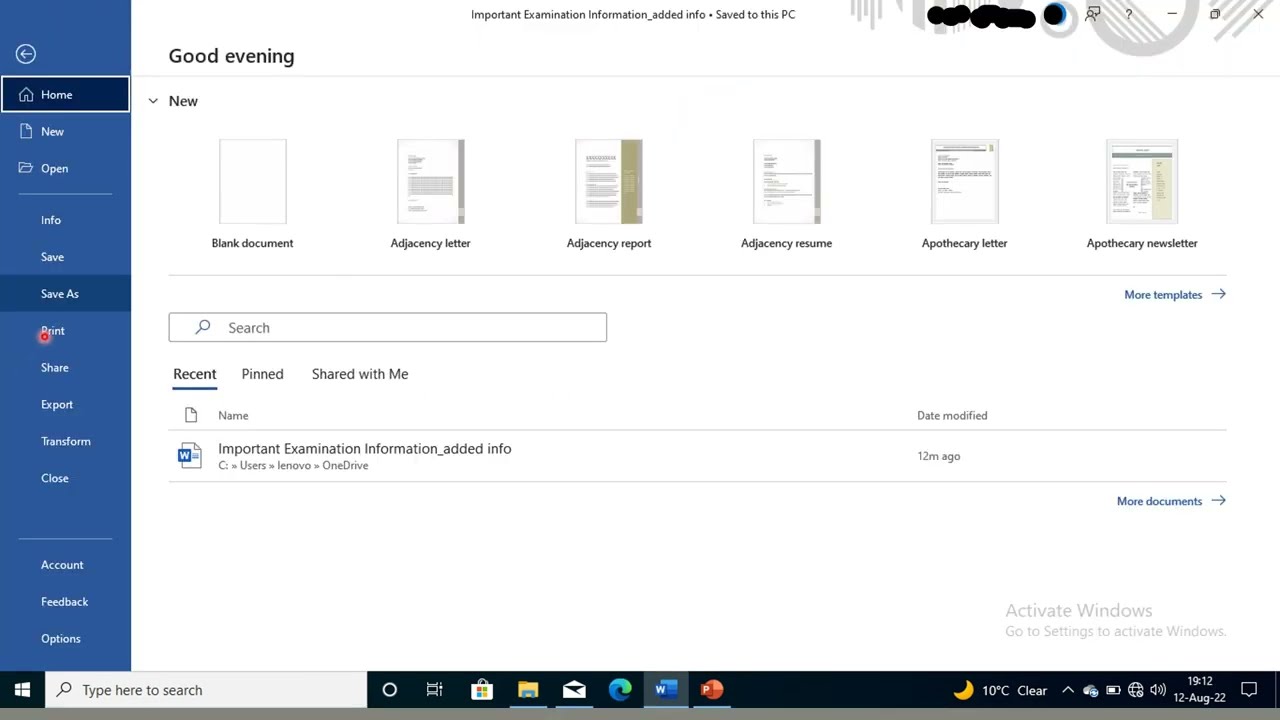Click the OneDrive cloud tray icon

[1090, 690]
